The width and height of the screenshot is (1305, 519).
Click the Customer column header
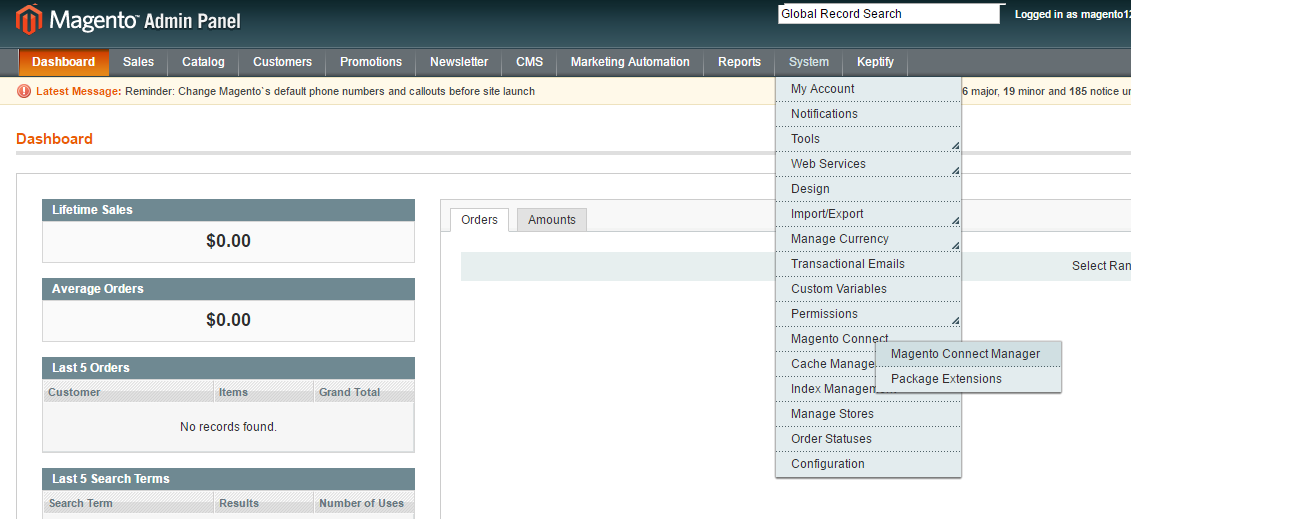128,392
